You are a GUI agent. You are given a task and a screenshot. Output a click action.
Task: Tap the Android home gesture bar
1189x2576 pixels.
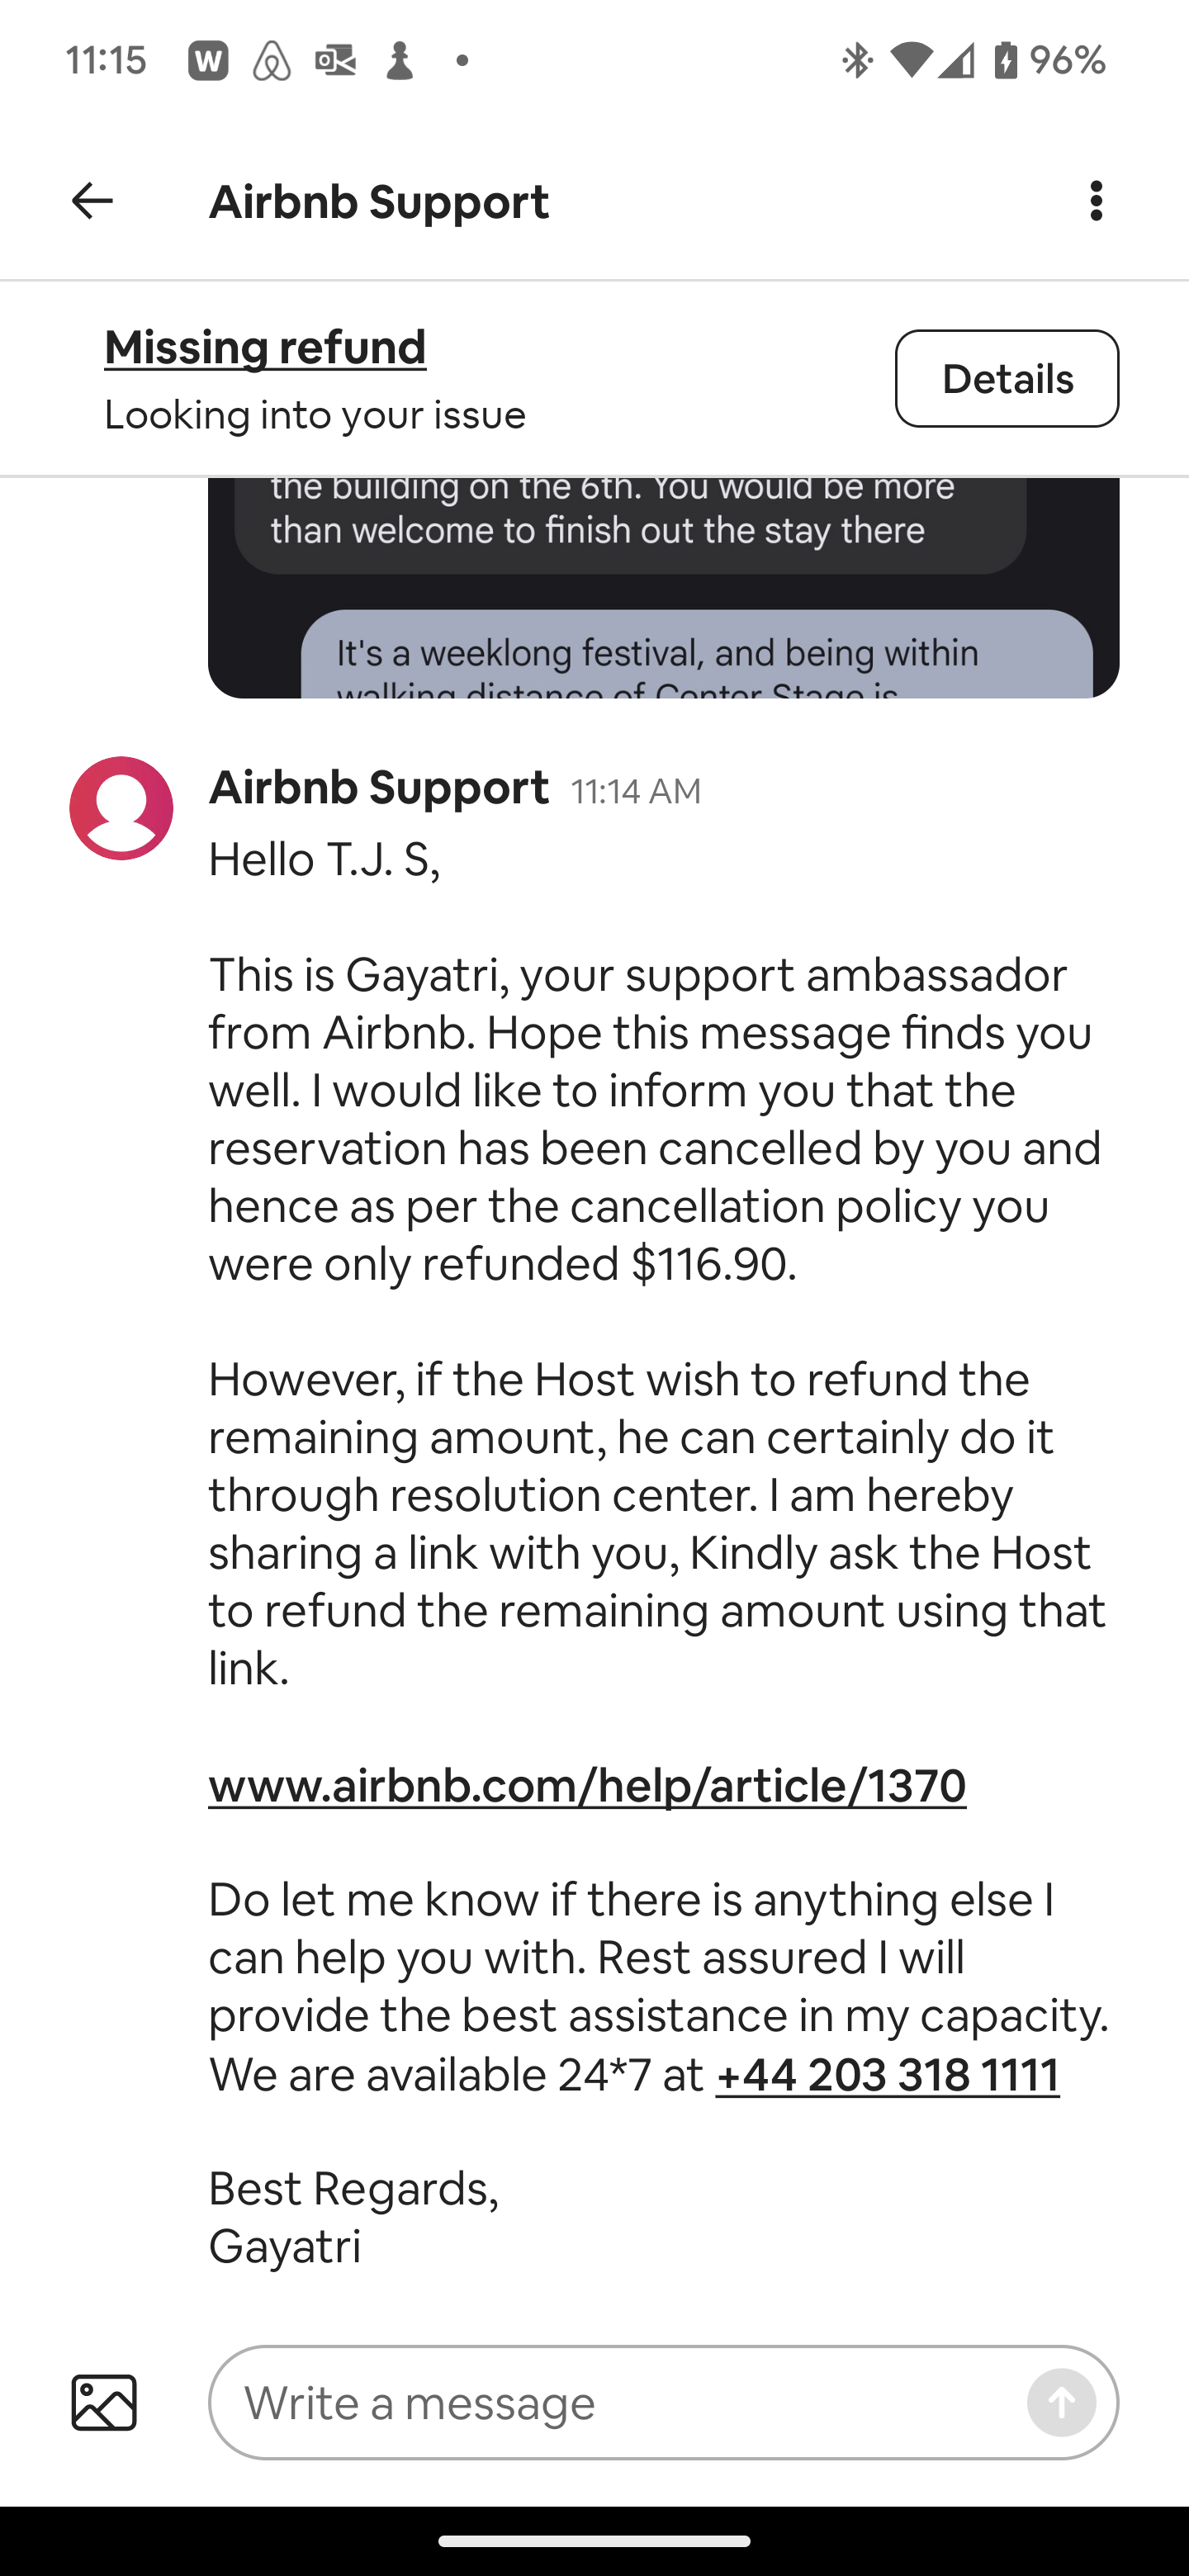(x=594, y=2541)
